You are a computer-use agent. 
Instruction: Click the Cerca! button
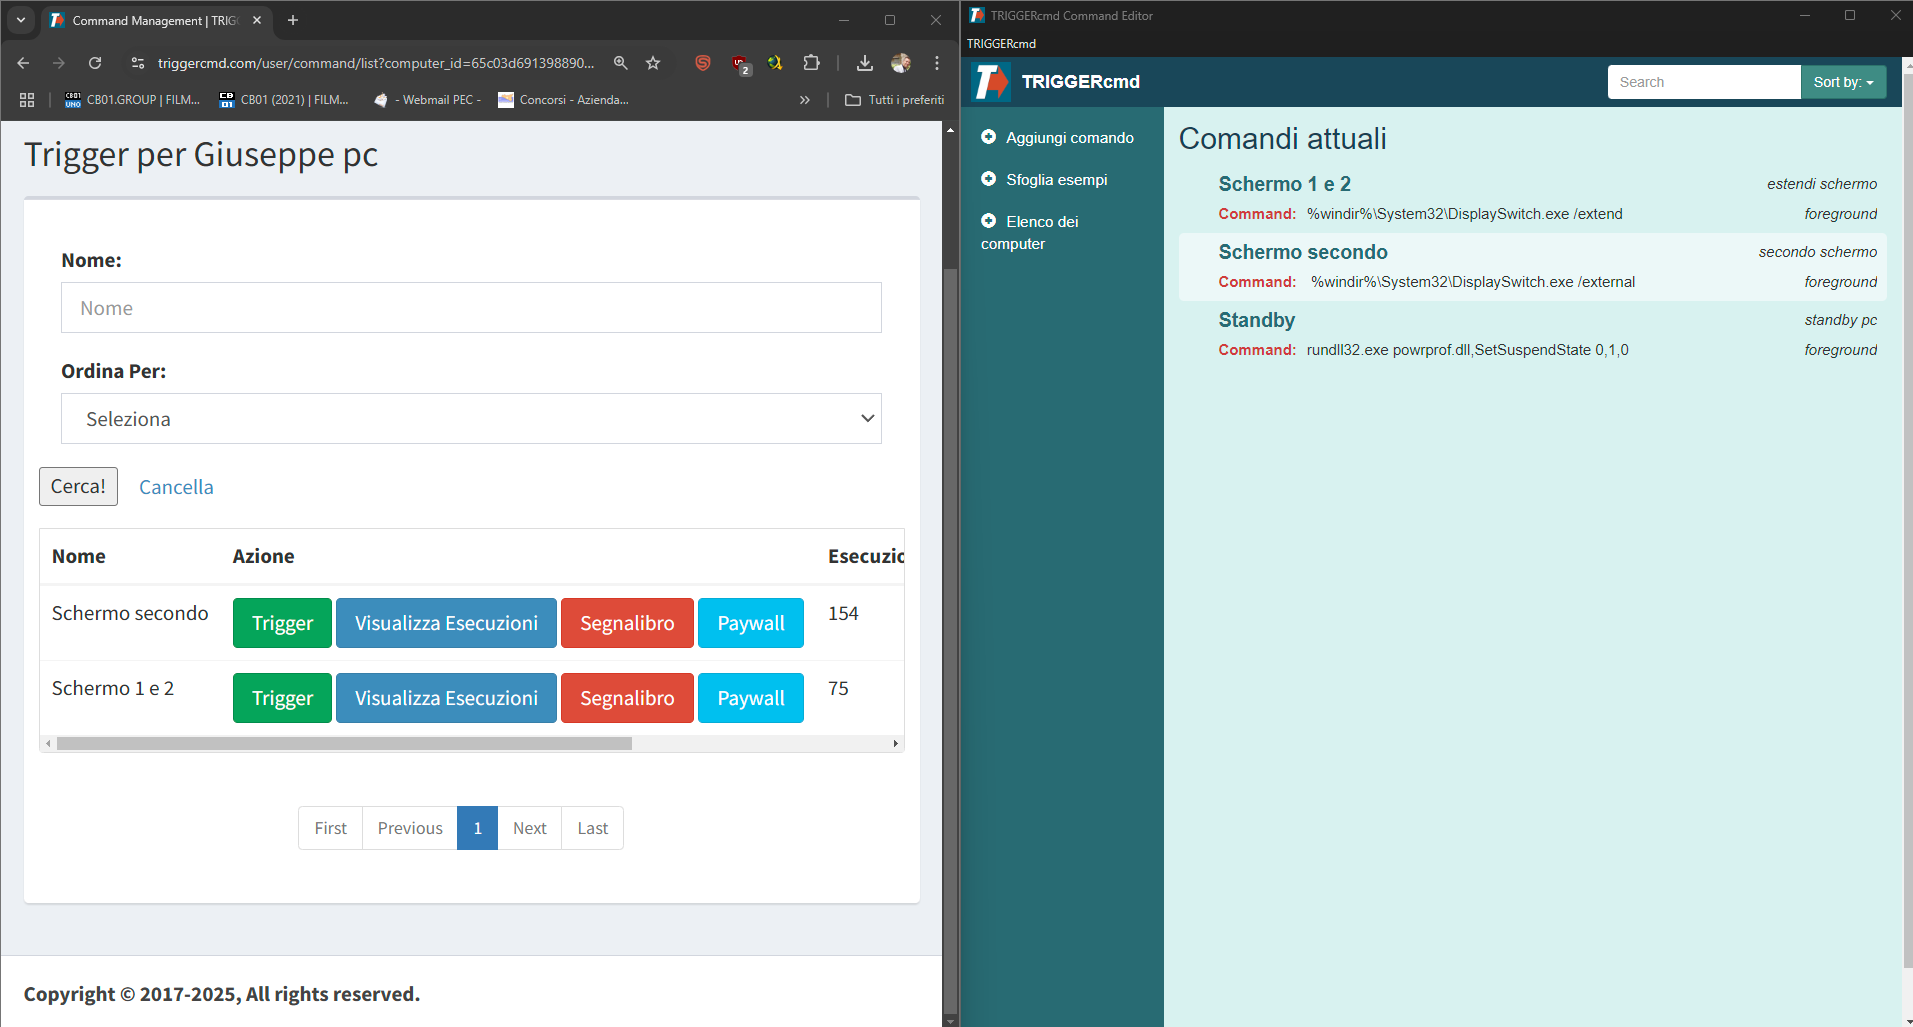78,486
